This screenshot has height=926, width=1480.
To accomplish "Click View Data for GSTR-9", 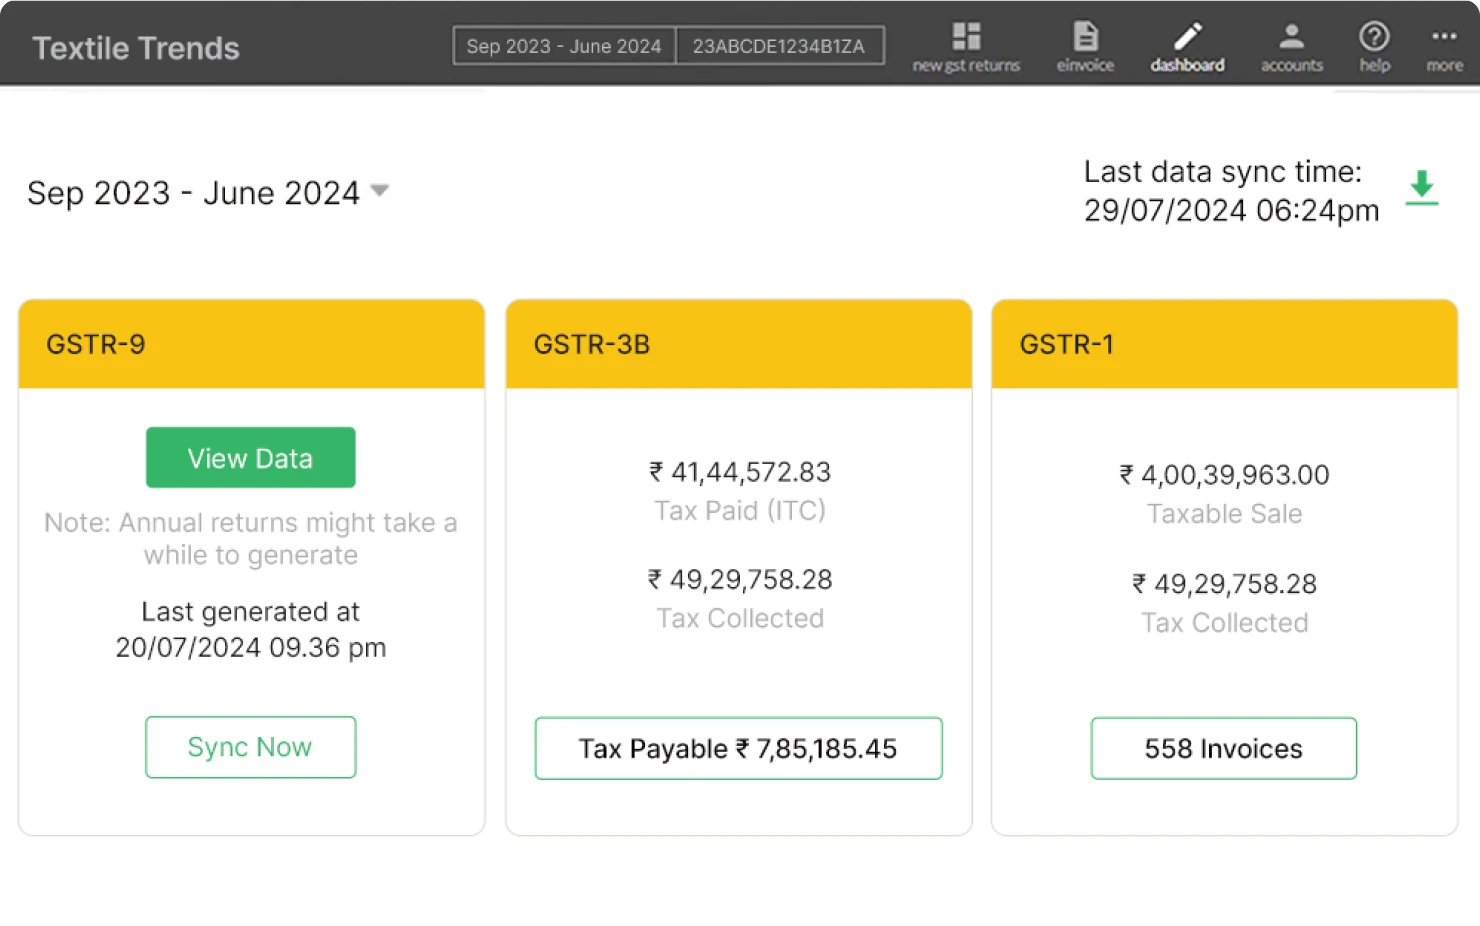I will (250, 457).
